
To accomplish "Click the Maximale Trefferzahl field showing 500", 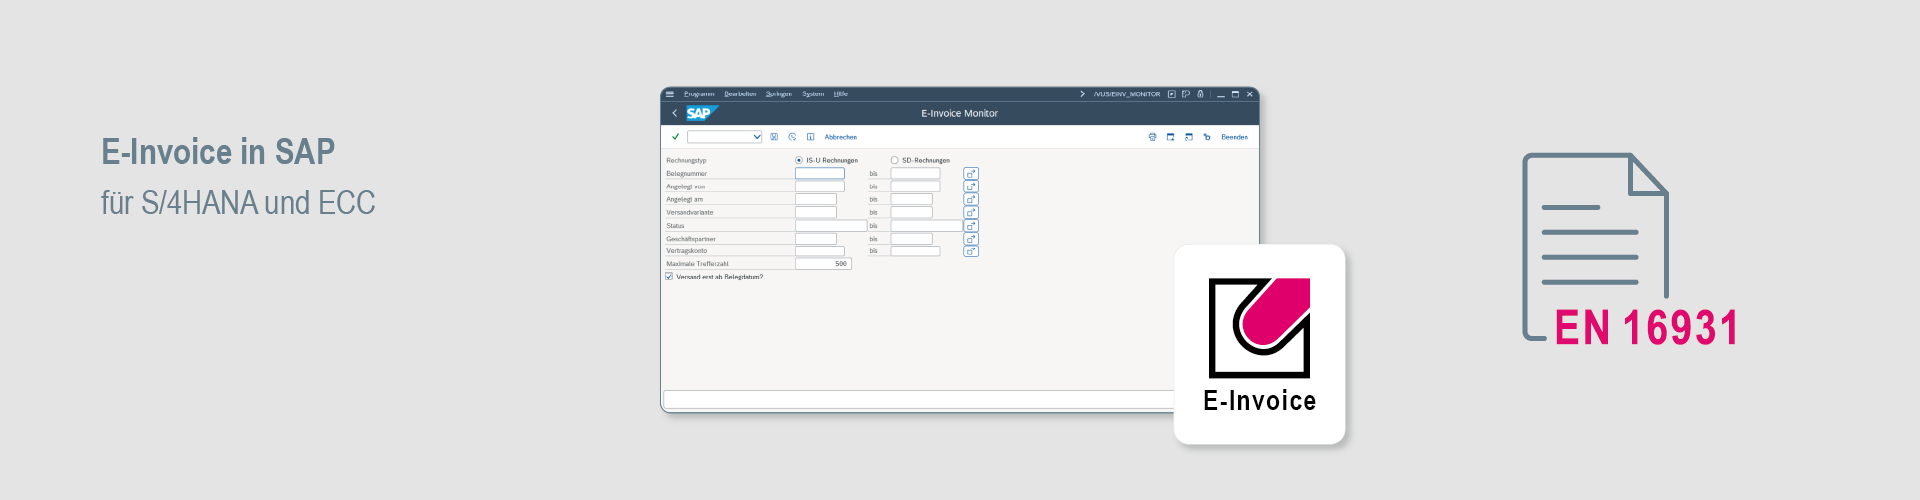I will pyautogui.click(x=823, y=264).
